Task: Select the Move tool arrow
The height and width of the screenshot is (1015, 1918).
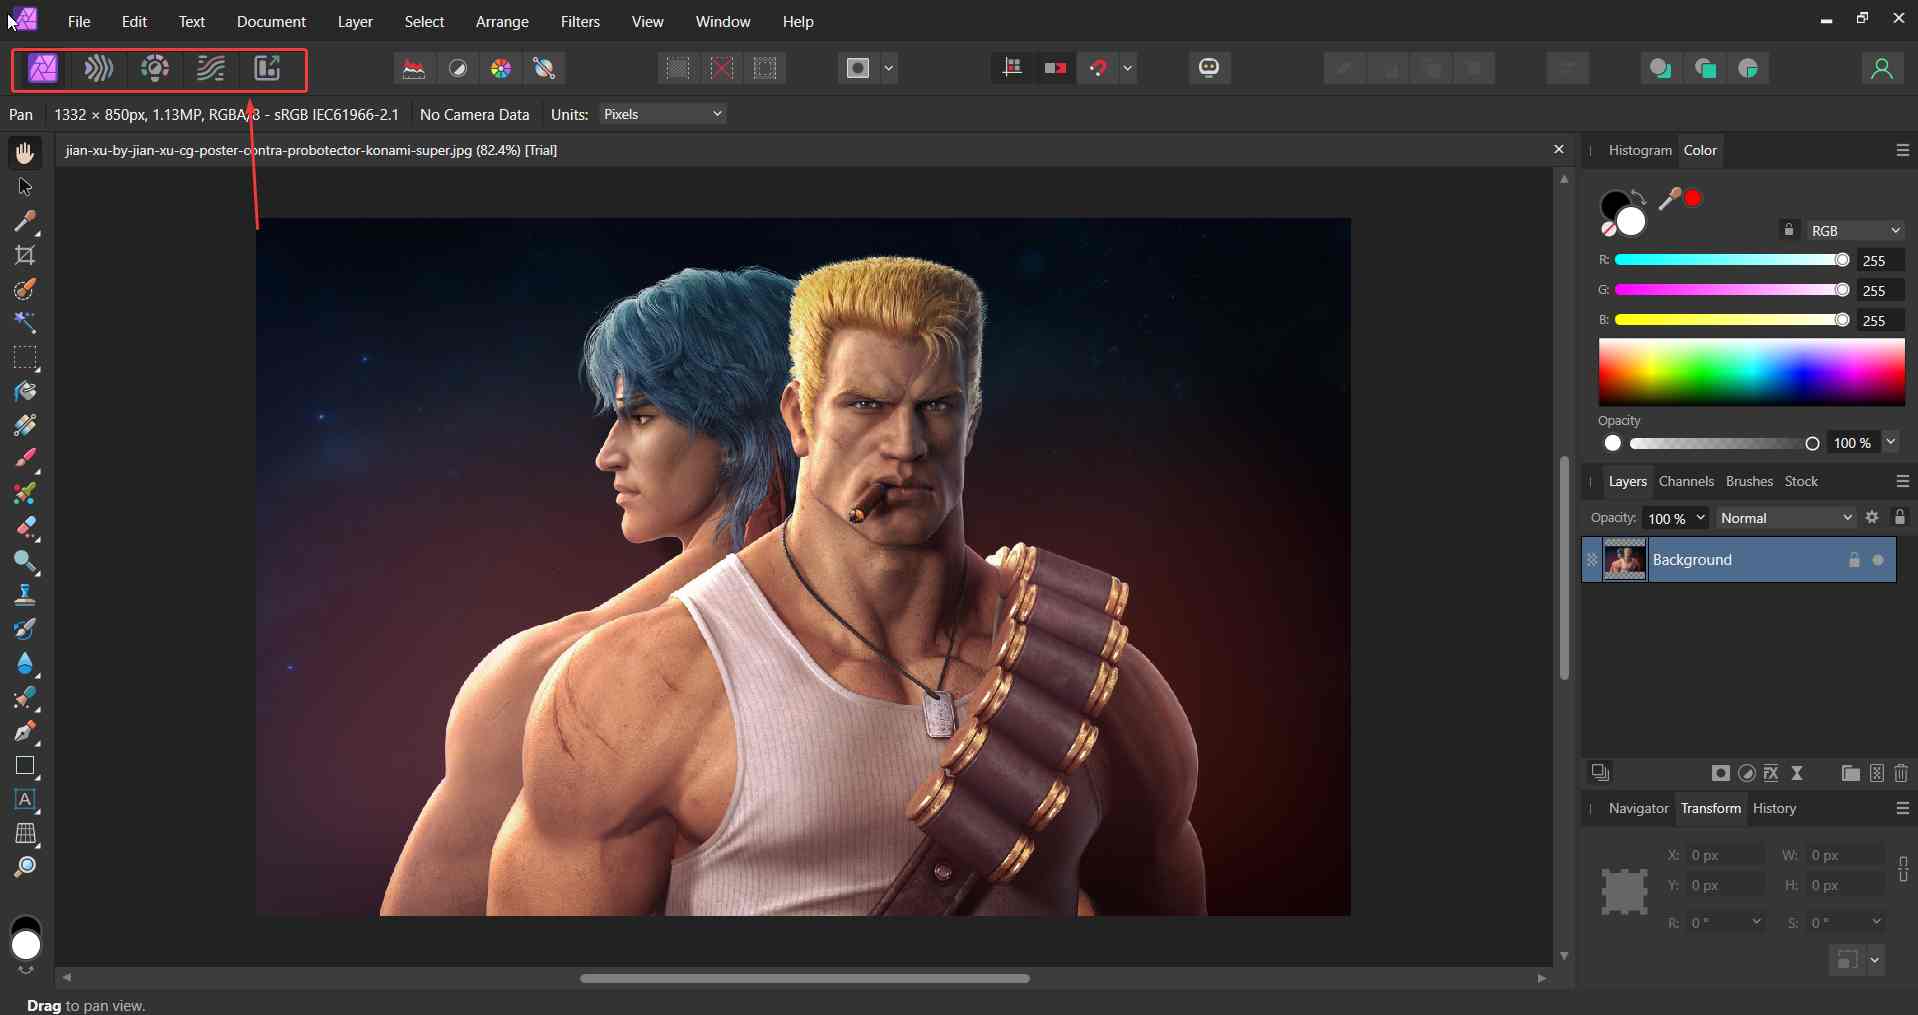Action: pos(25,187)
